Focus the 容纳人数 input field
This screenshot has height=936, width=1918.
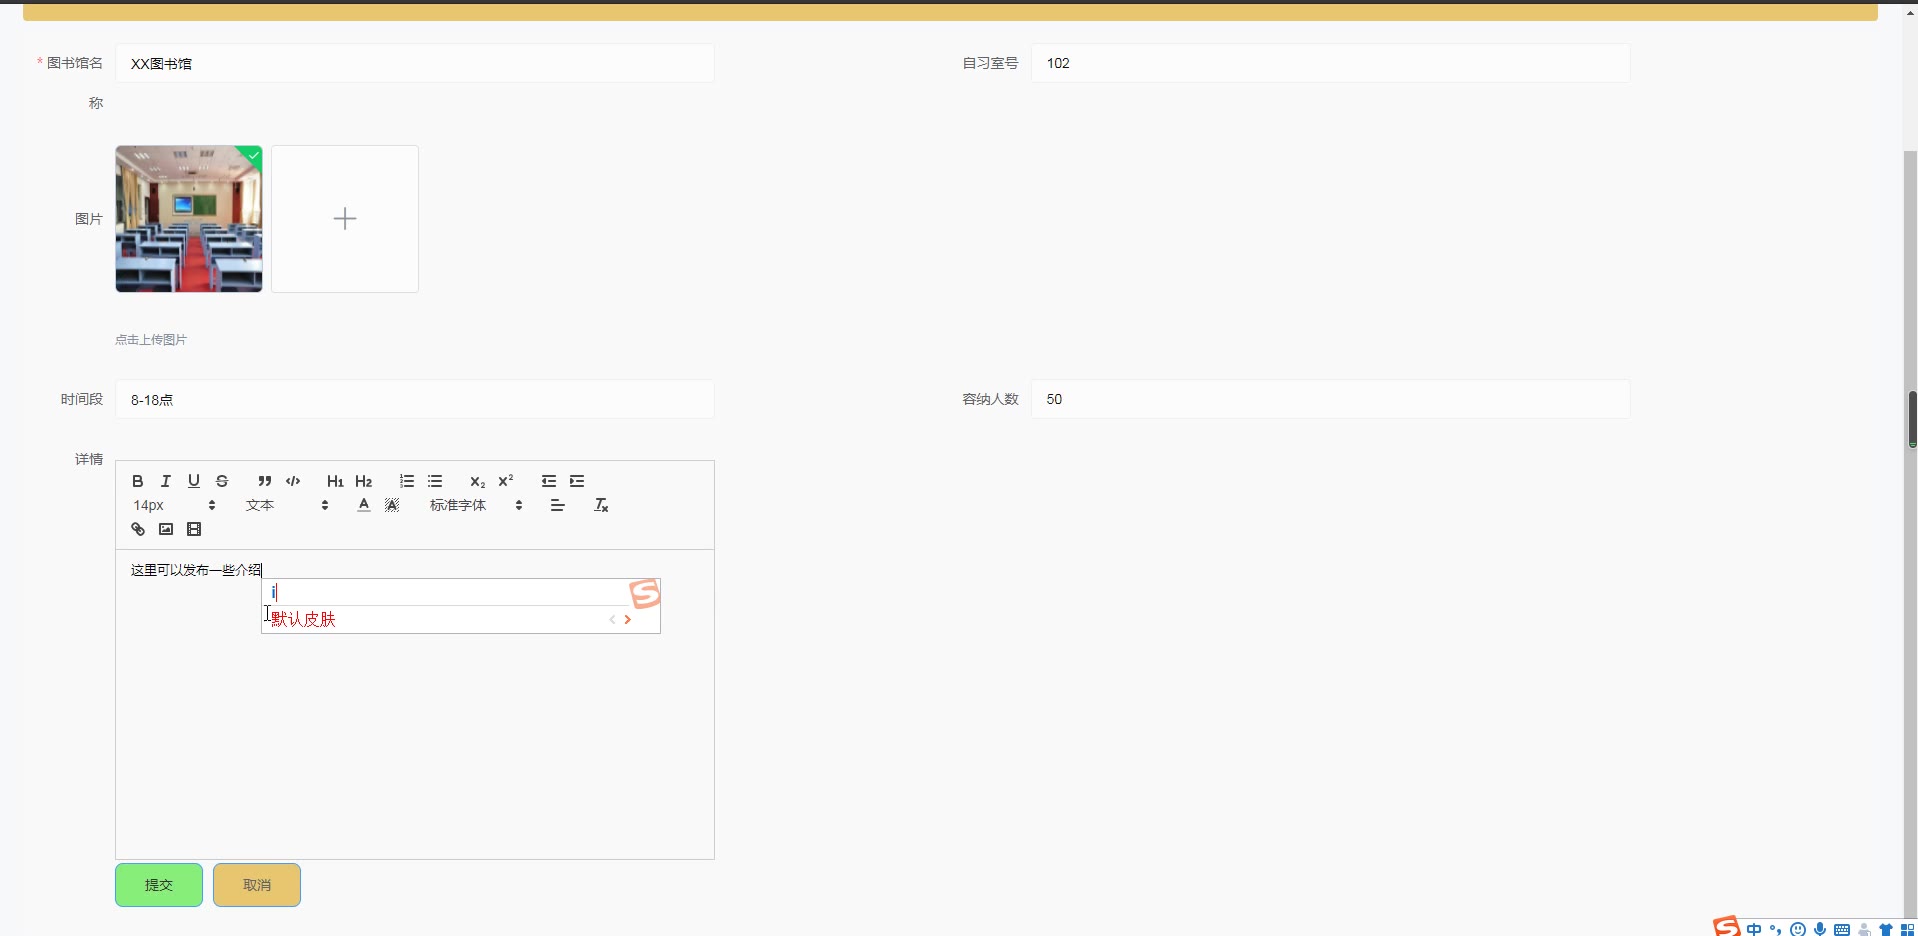pyautogui.click(x=1331, y=399)
